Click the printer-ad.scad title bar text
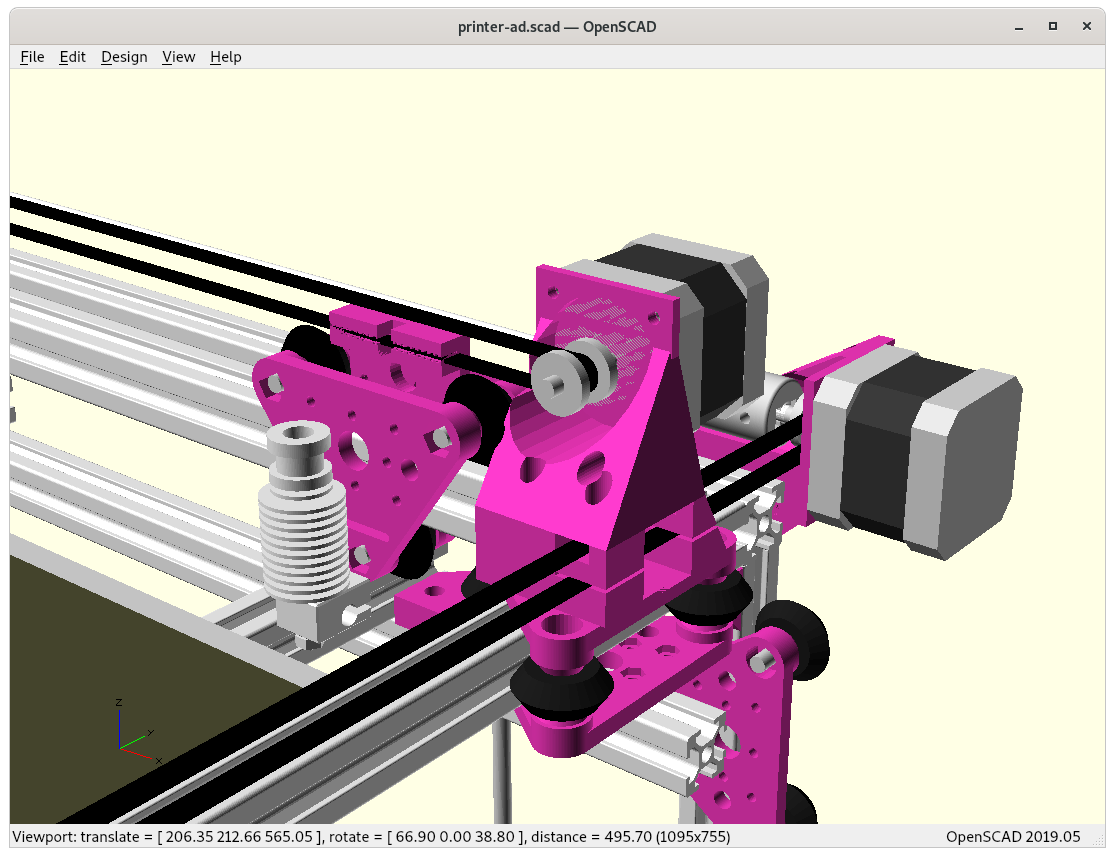This screenshot has width=1115, height=857. [x=557, y=26]
